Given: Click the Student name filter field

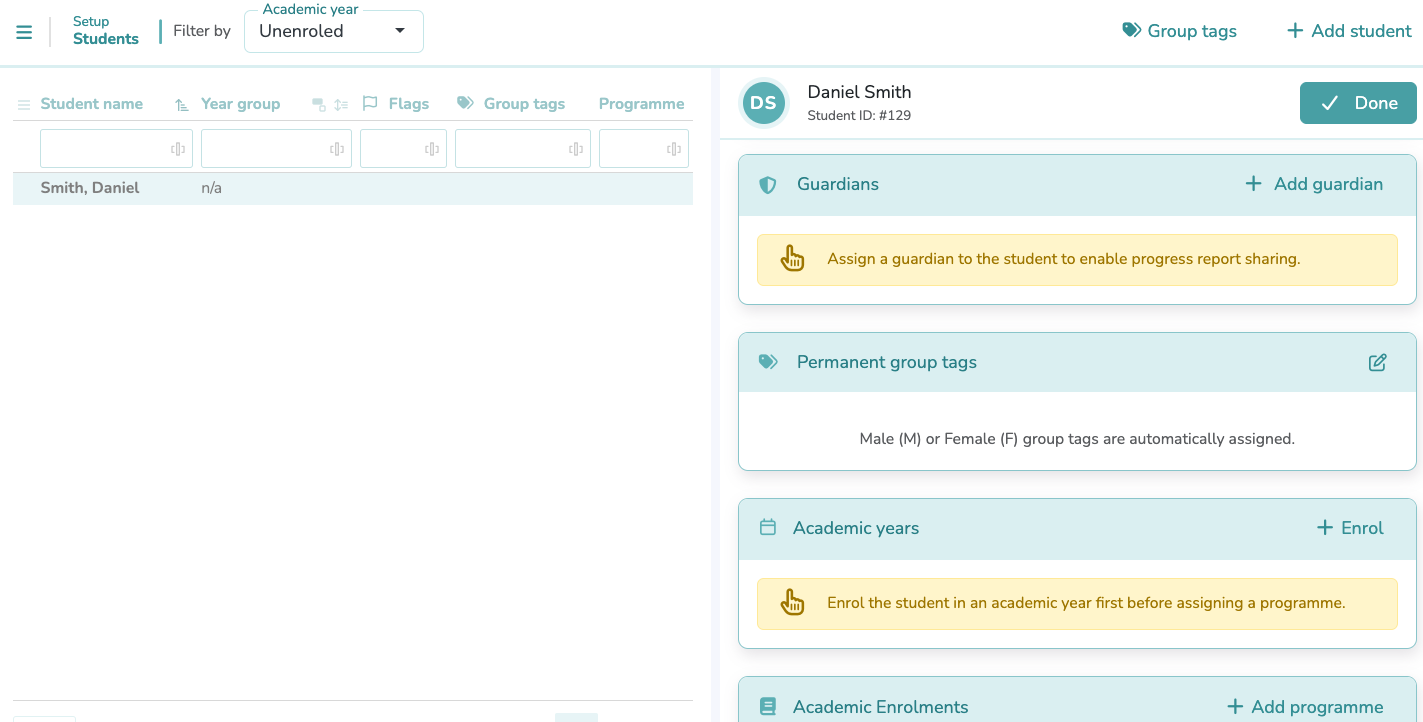Looking at the screenshot, I should tap(103, 149).
